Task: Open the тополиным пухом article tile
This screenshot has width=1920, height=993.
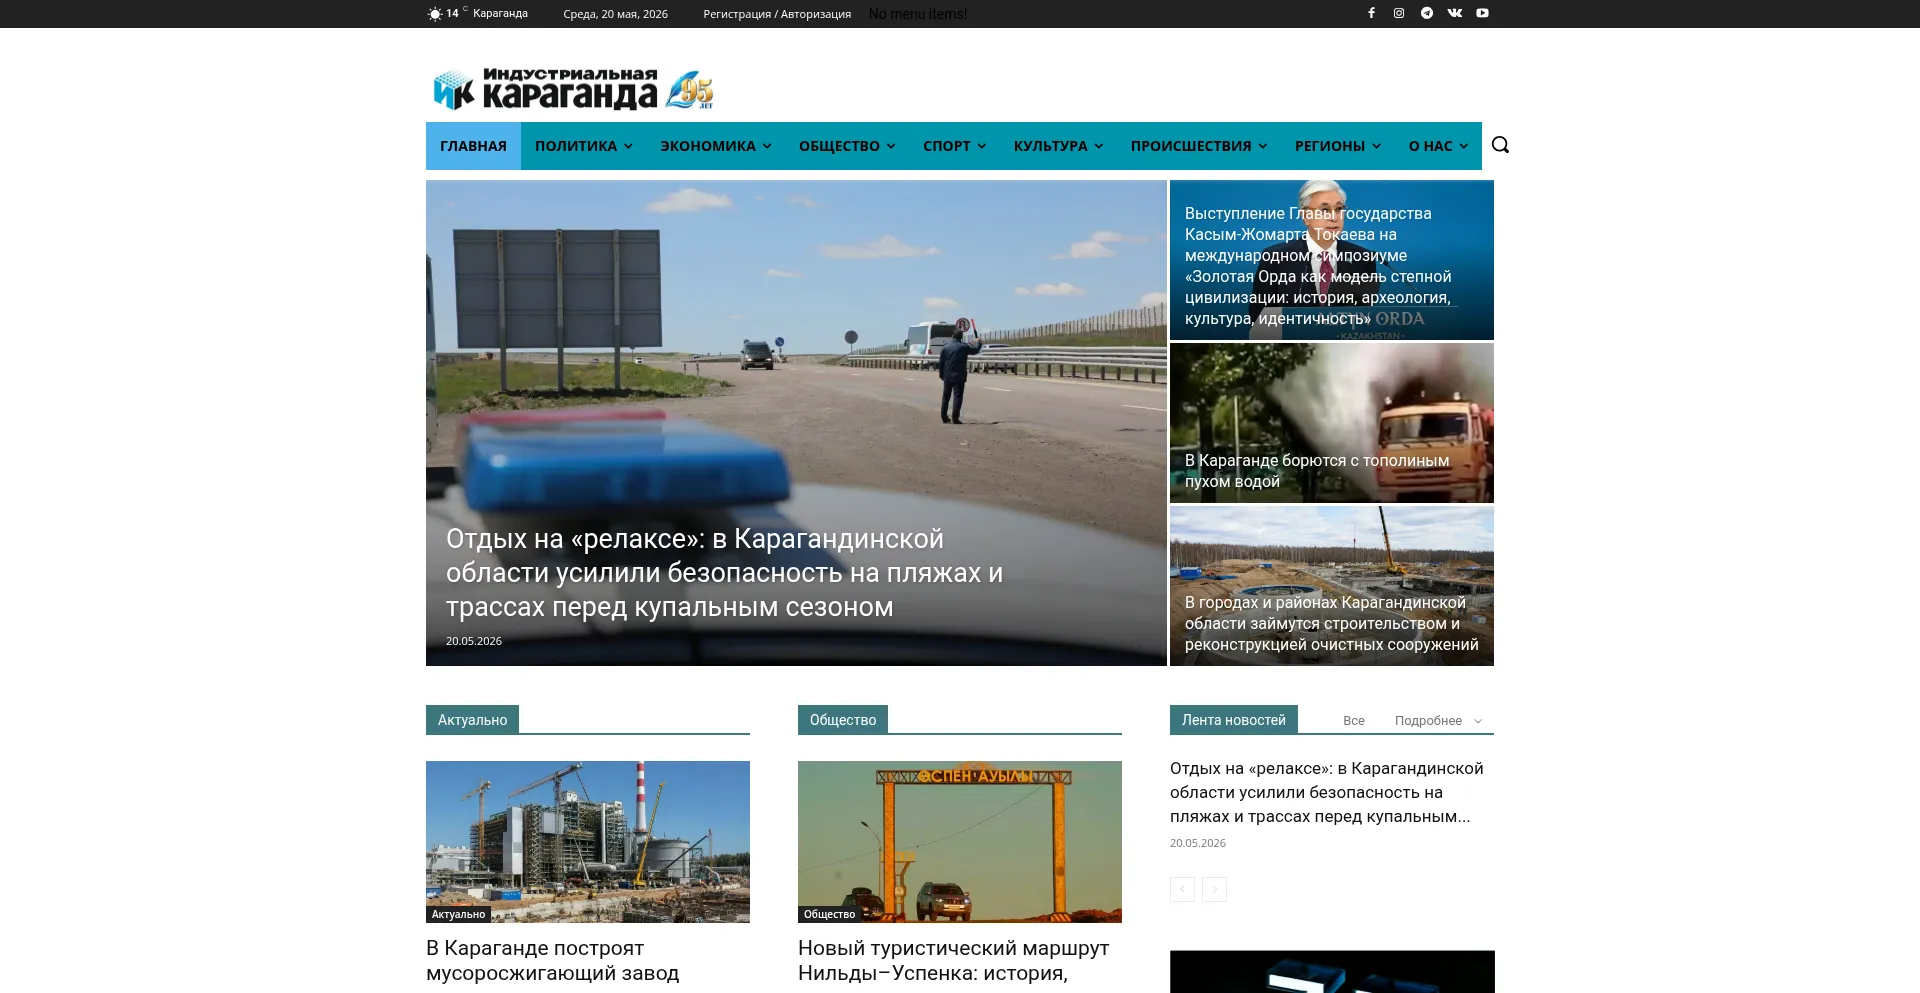Action: 1332,423
